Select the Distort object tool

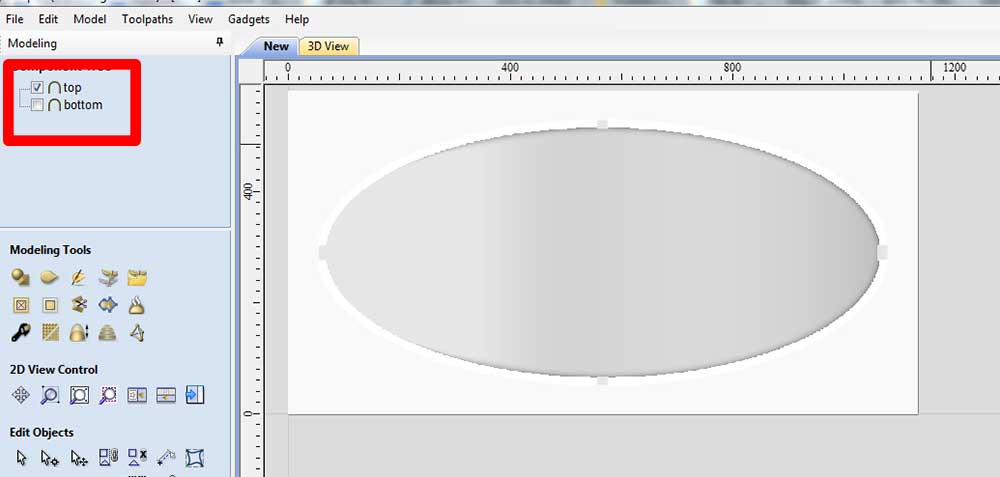click(195, 457)
